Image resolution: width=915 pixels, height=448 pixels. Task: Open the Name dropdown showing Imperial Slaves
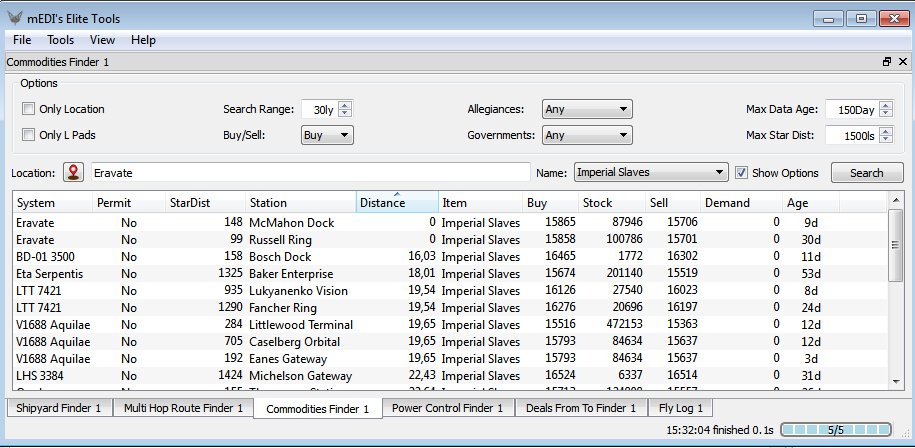pyautogui.click(x=651, y=172)
